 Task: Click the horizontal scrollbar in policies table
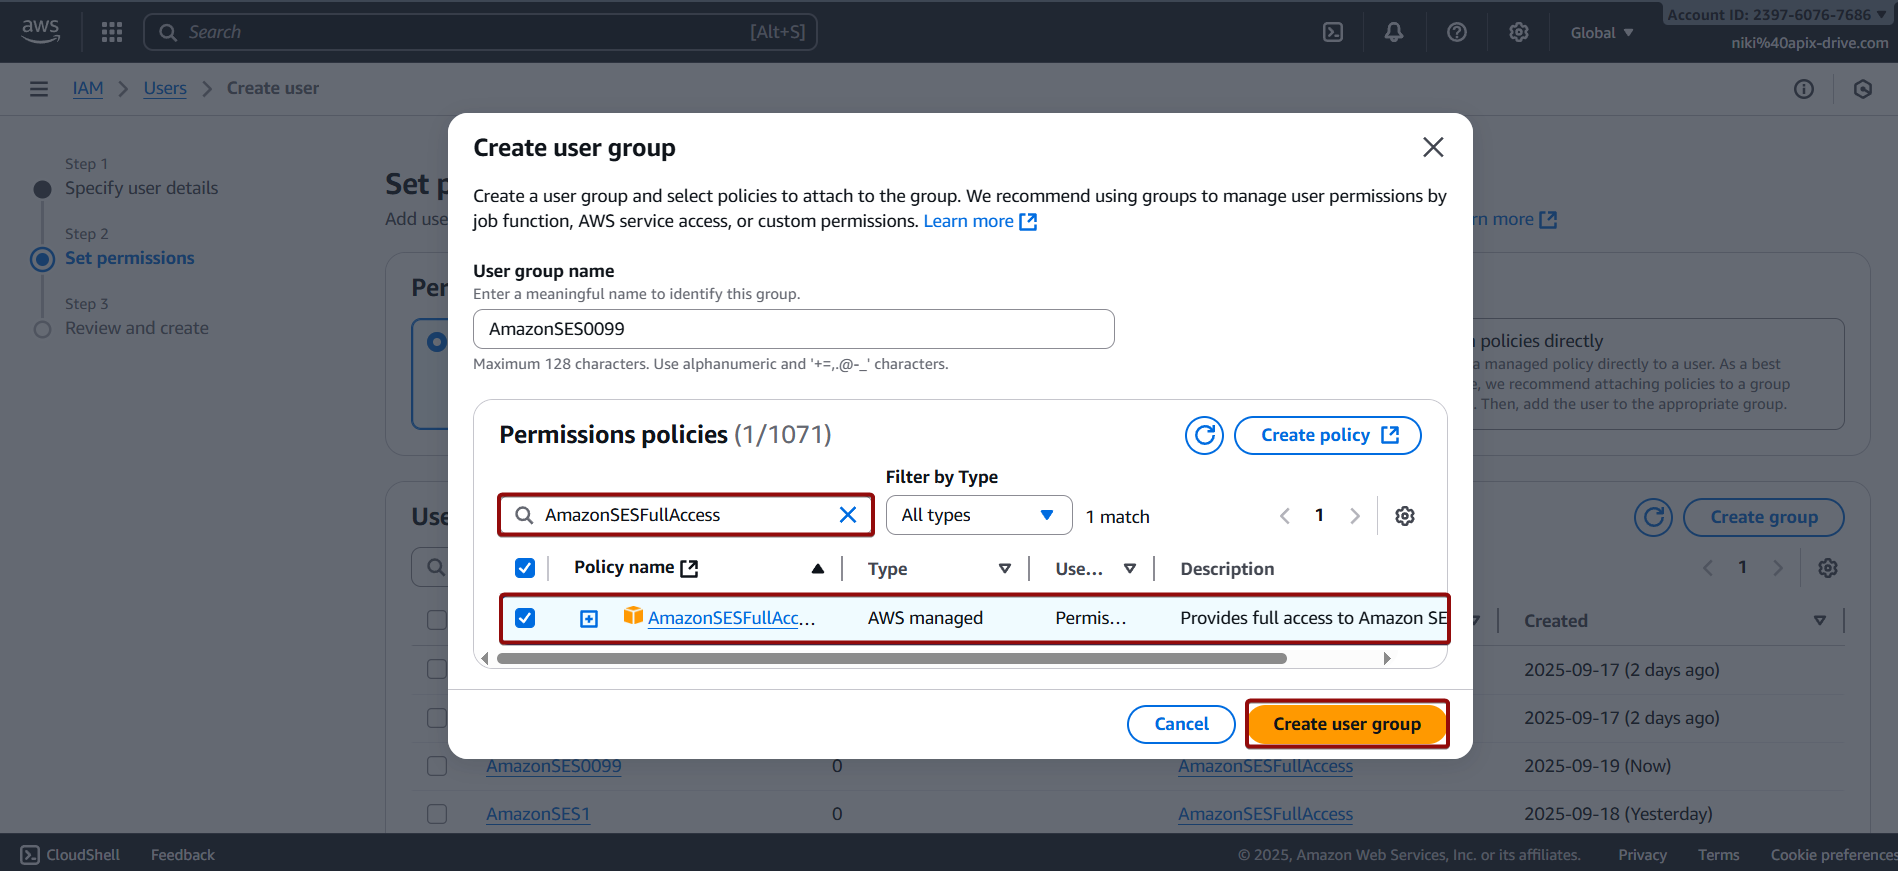pyautogui.click(x=891, y=658)
